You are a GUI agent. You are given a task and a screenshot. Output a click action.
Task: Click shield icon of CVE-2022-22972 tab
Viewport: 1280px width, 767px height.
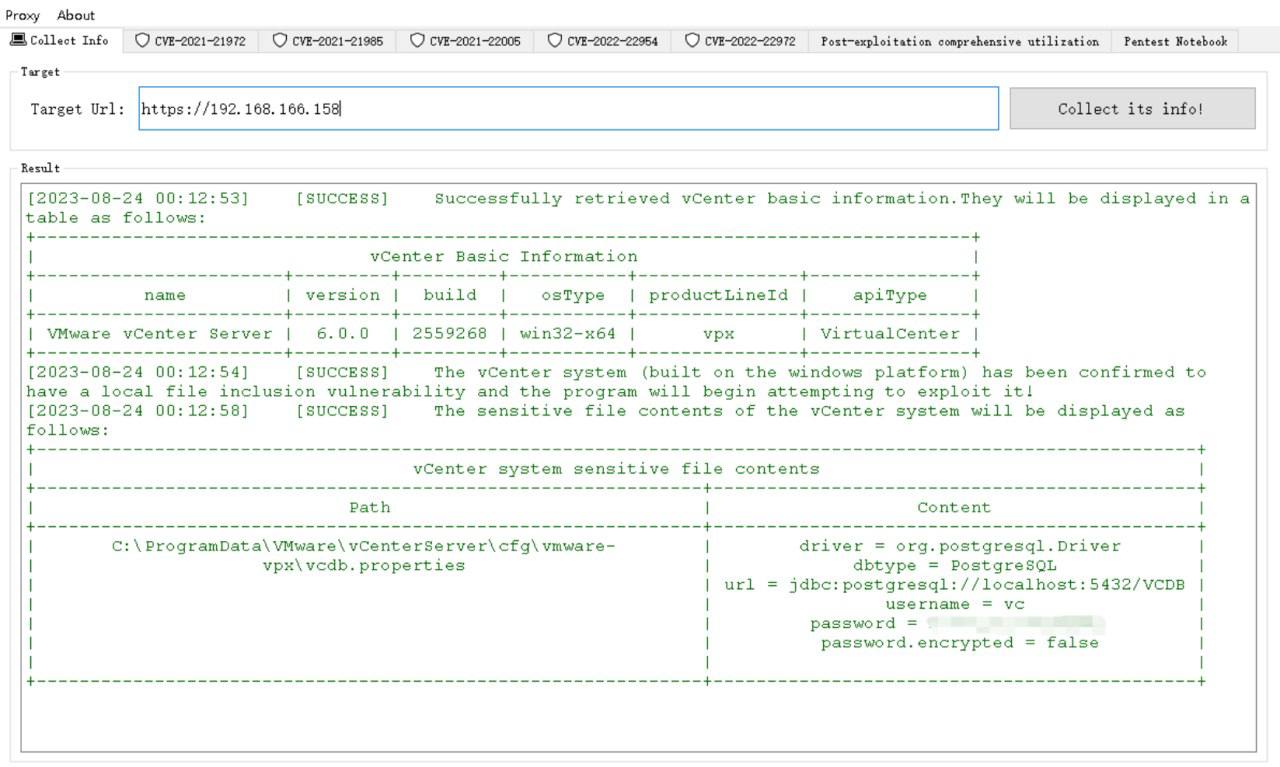[692, 41]
